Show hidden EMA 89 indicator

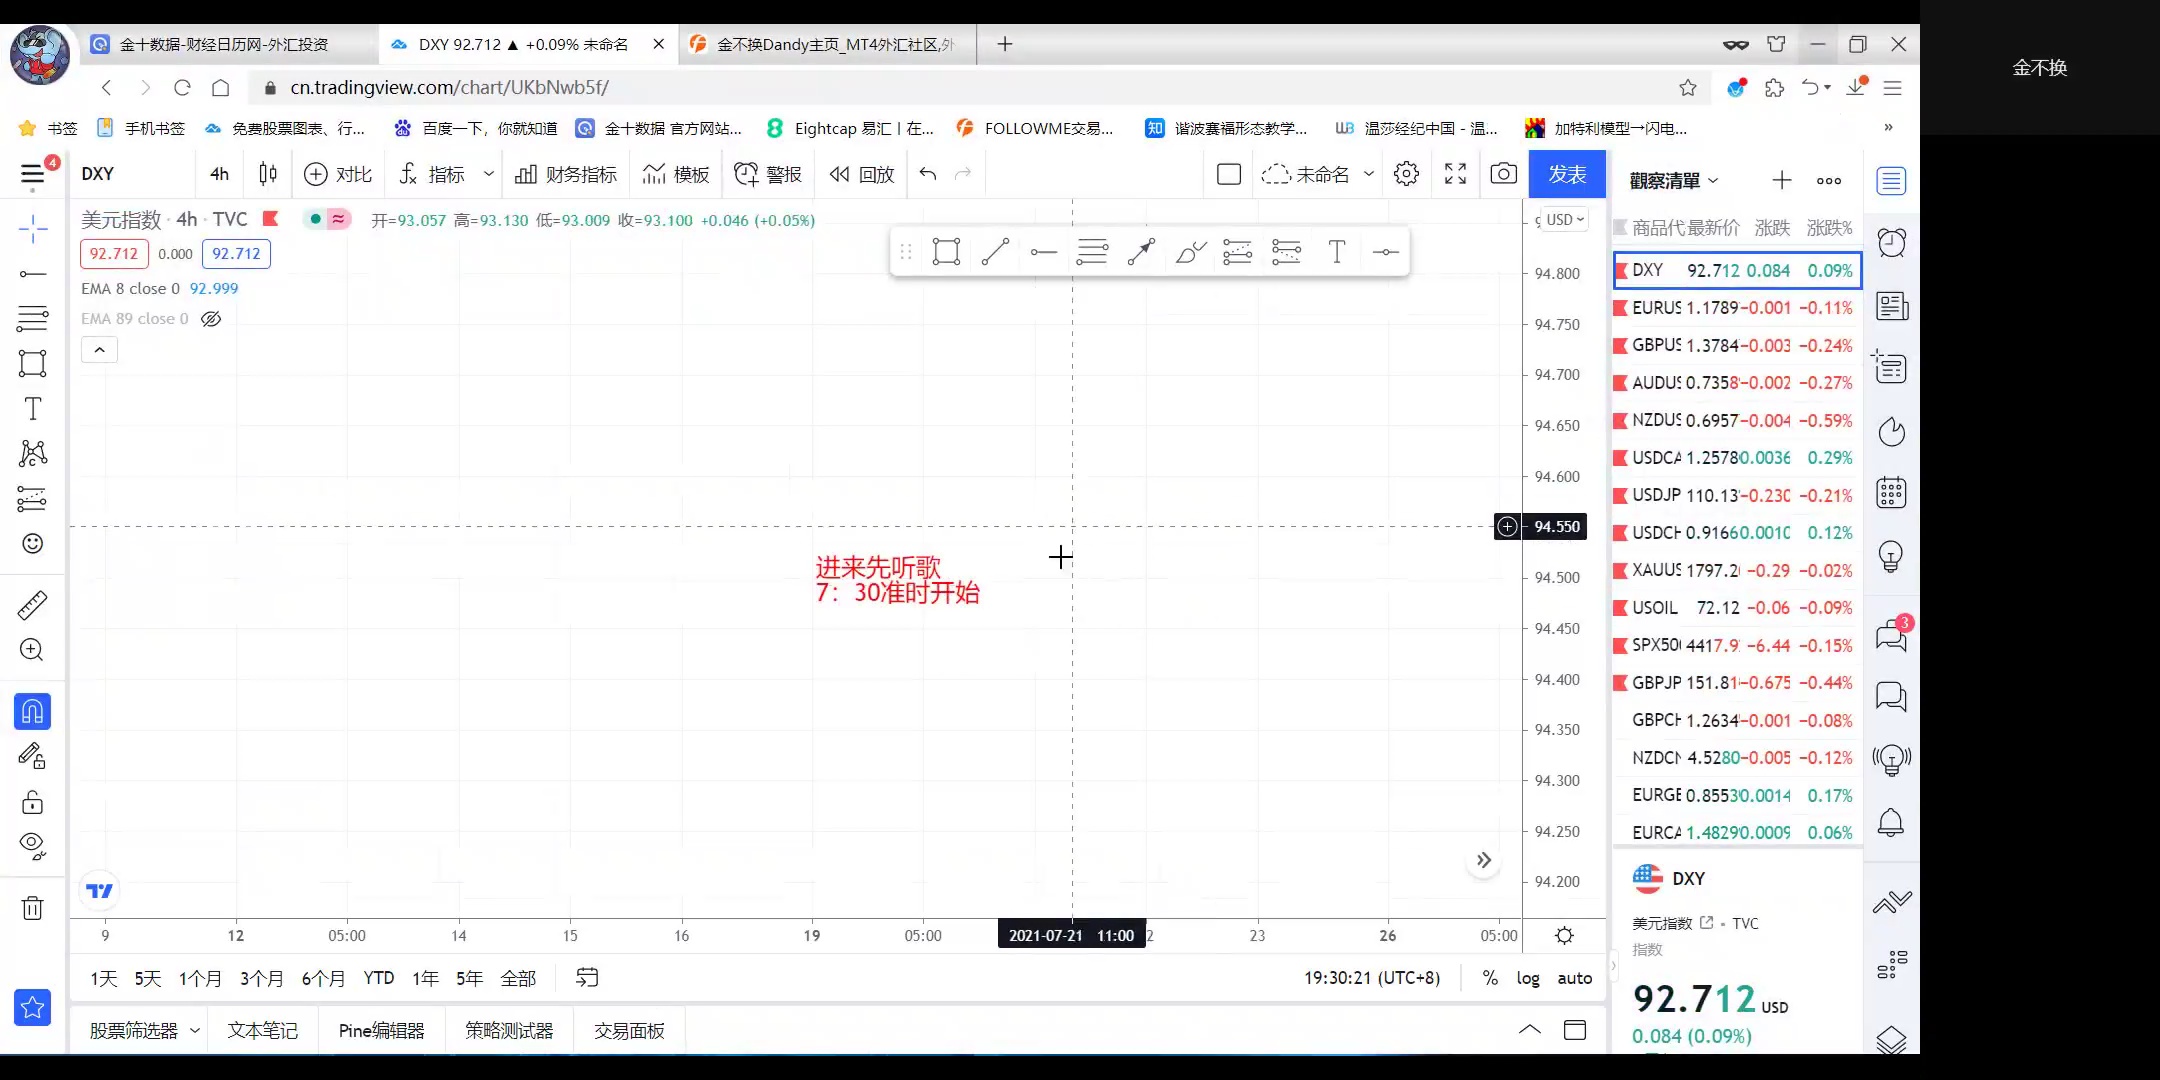tap(211, 319)
